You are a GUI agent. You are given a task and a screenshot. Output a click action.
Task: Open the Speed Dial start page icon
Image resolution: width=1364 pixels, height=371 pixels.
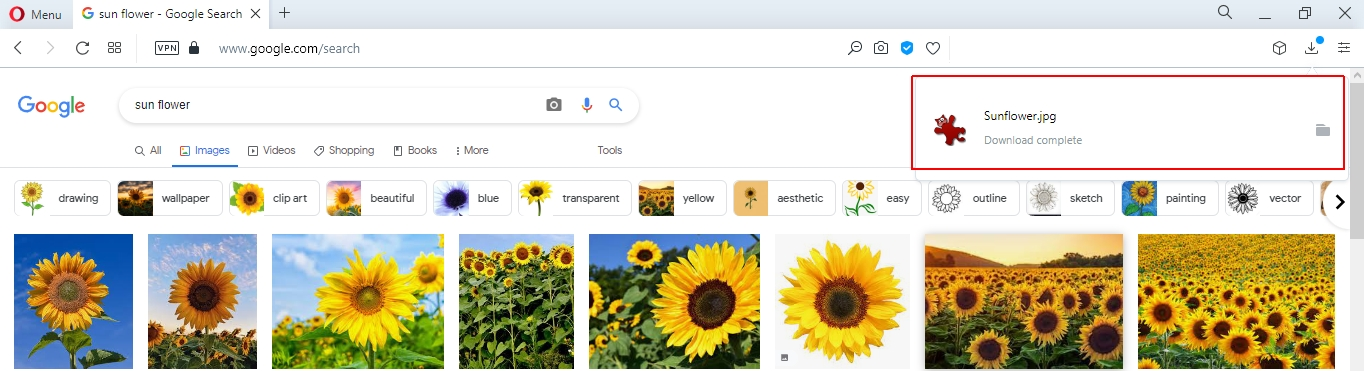point(115,48)
